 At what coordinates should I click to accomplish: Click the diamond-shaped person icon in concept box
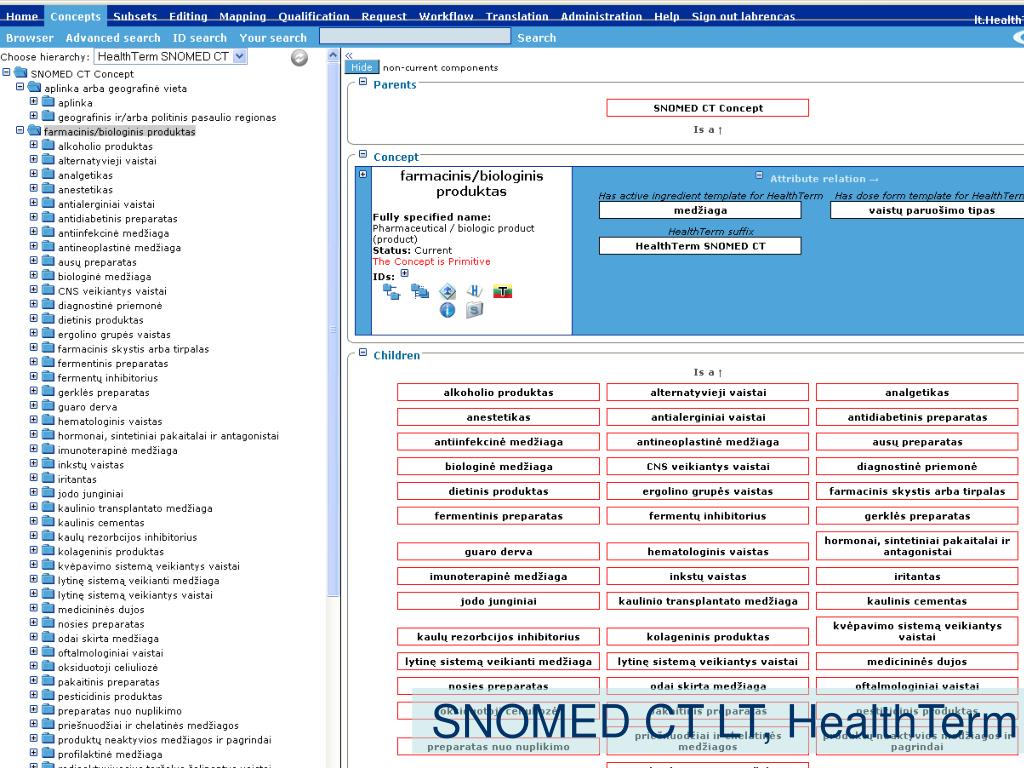[447, 291]
